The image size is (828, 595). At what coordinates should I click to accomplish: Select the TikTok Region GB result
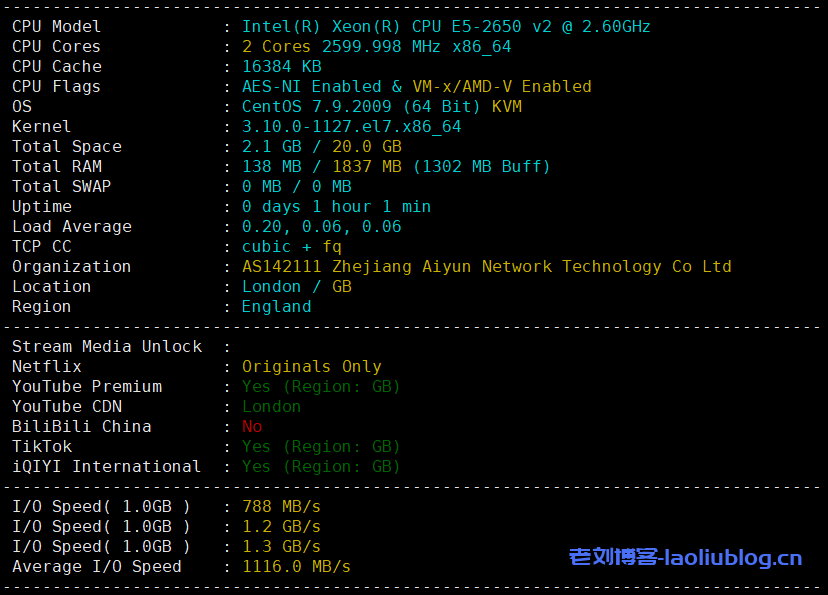[320, 446]
